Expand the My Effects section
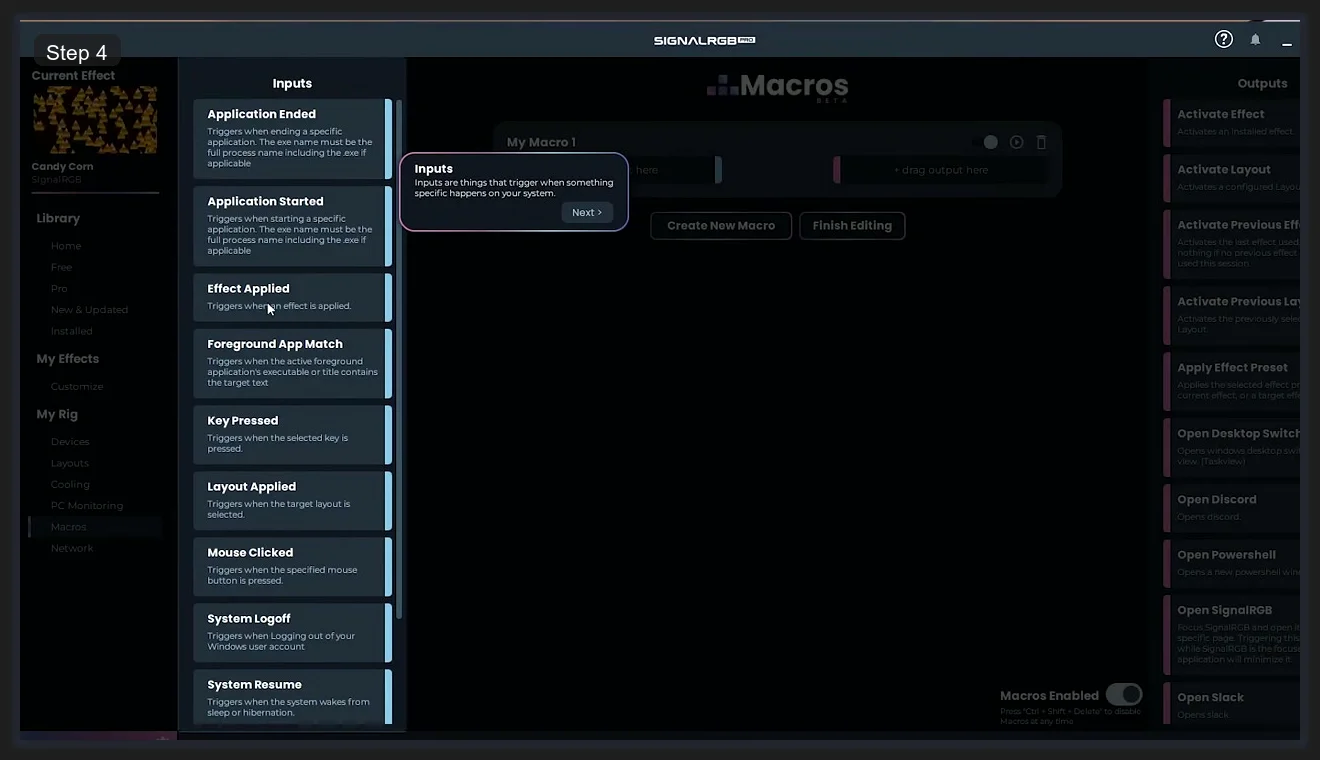 click(x=67, y=358)
